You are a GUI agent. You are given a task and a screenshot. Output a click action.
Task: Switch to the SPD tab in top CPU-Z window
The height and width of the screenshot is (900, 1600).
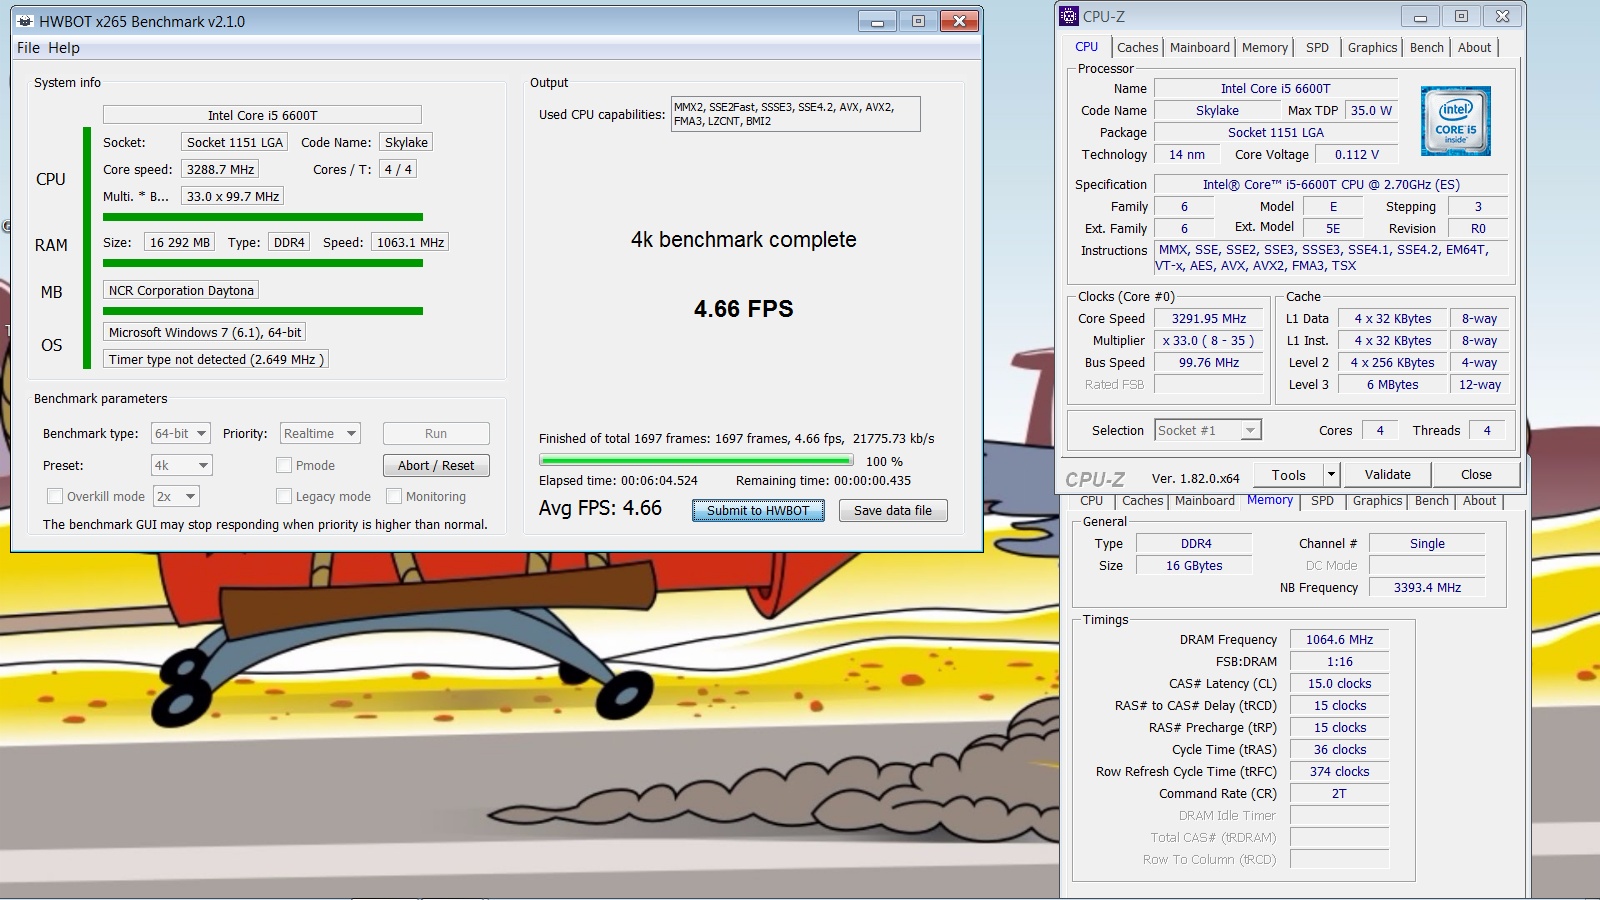tap(1318, 47)
